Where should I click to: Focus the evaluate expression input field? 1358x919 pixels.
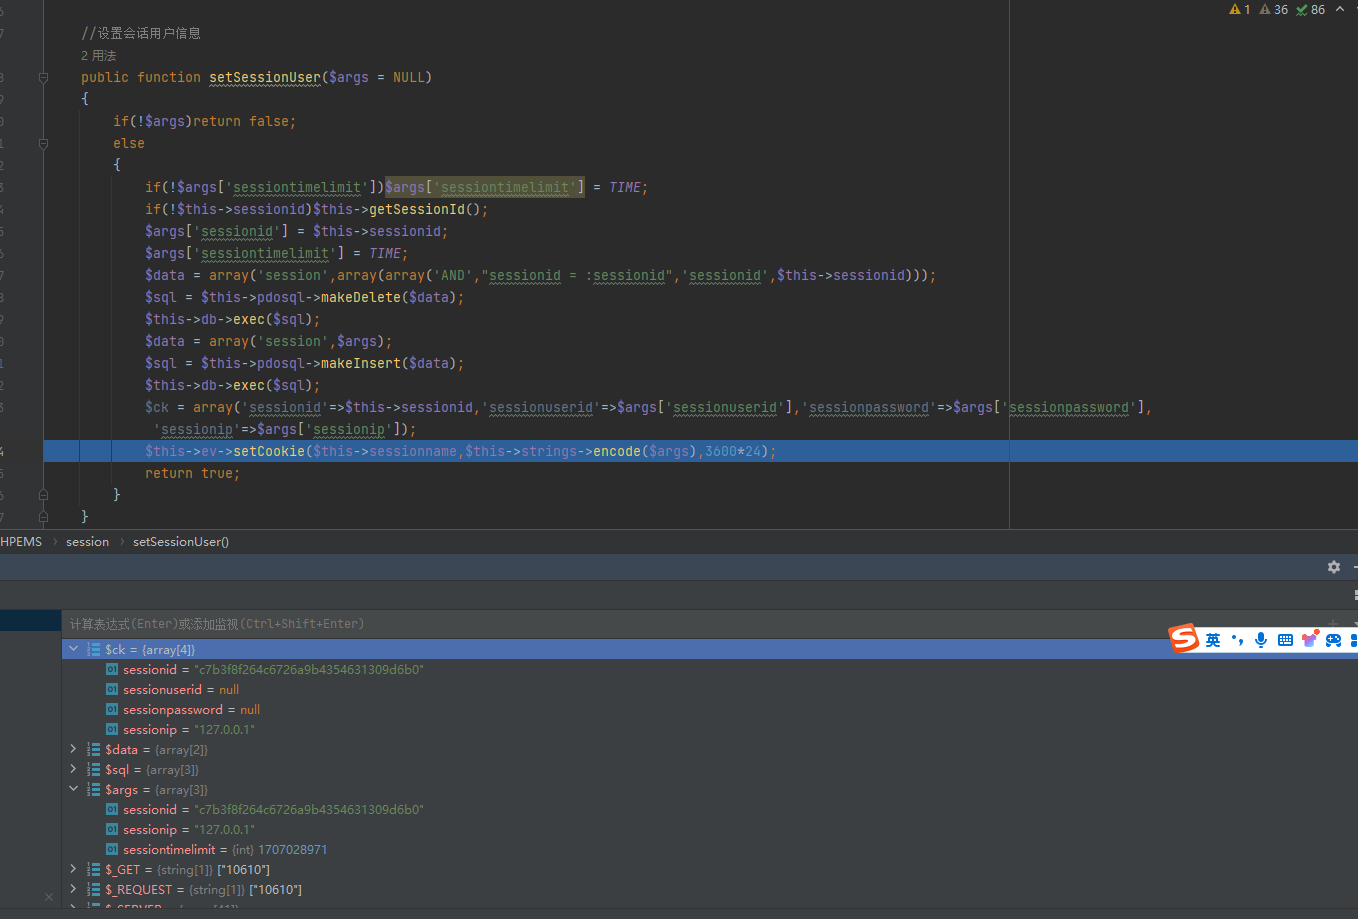690,624
